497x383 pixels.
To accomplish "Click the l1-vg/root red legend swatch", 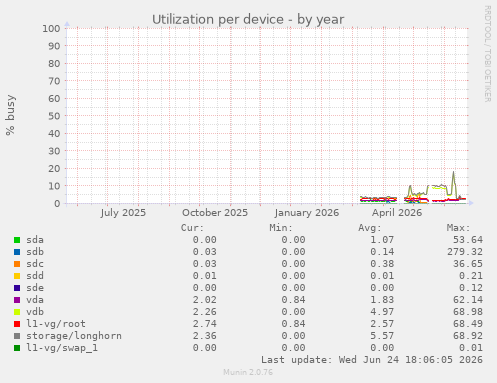I will click(x=17, y=324).
